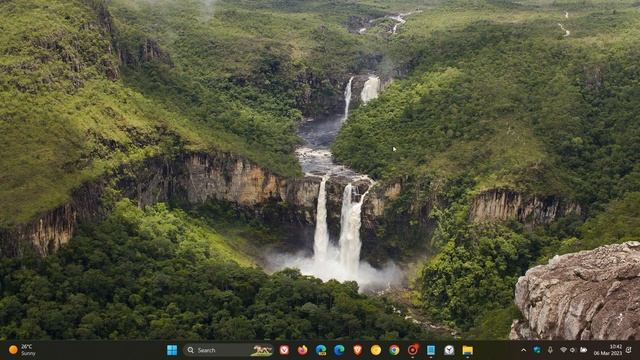The height and width of the screenshot is (360, 640).
Task: Open the white clock app icon
Action: click(449, 350)
